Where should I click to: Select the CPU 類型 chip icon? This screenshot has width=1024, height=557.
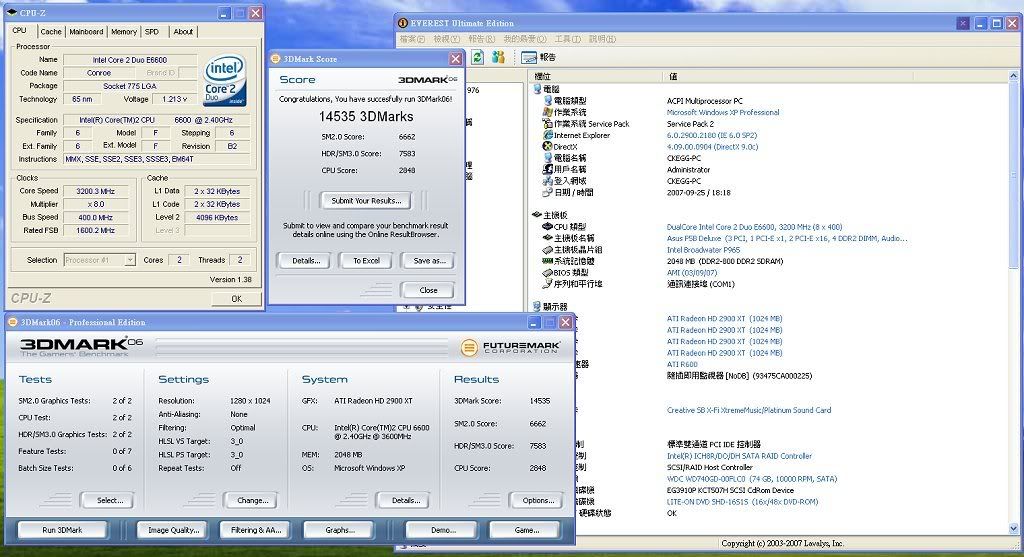click(x=548, y=227)
